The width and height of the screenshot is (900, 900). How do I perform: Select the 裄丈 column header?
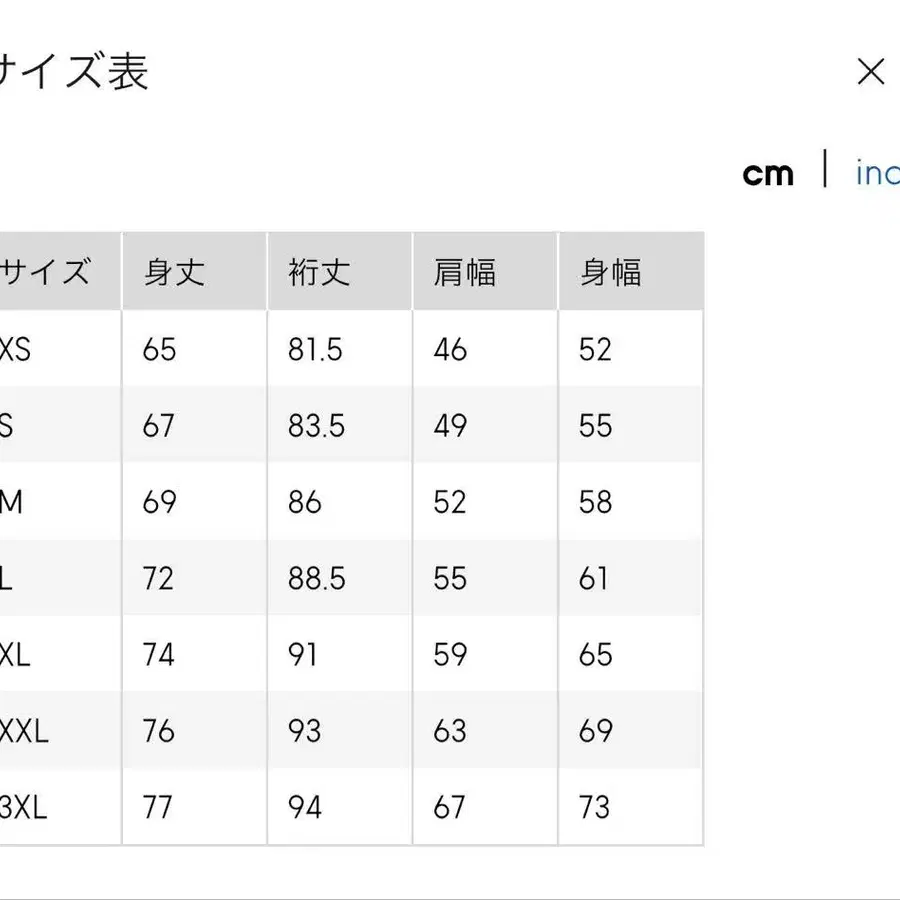click(320, 272)
